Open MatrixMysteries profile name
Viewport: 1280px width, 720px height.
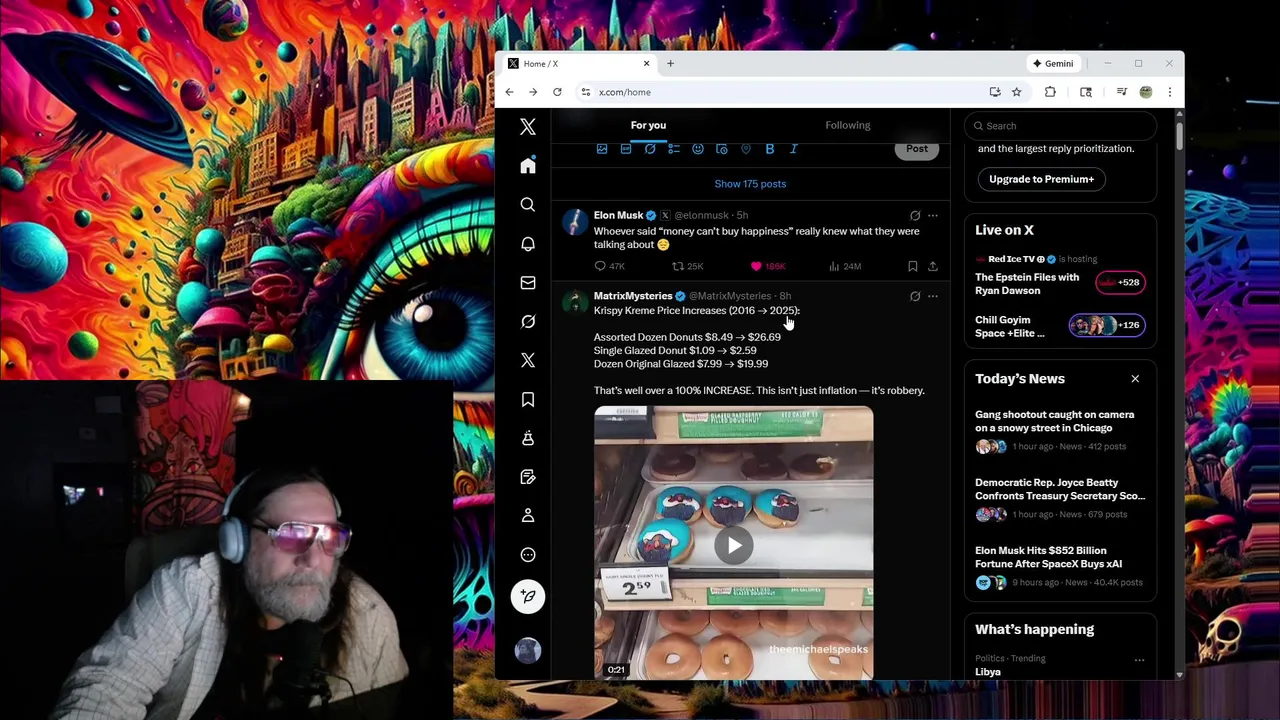pos(633,296)
